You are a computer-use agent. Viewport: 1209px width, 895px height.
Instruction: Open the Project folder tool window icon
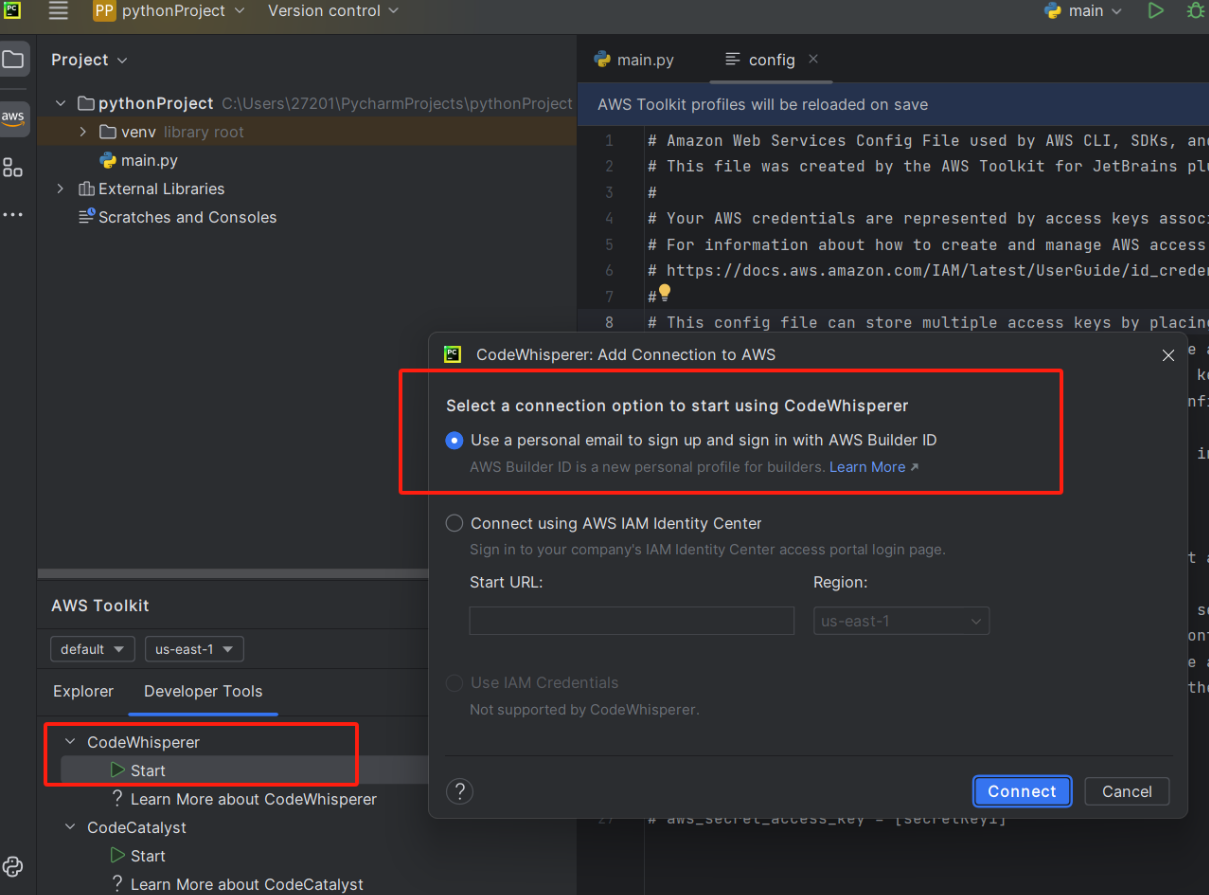coord(13,59)
